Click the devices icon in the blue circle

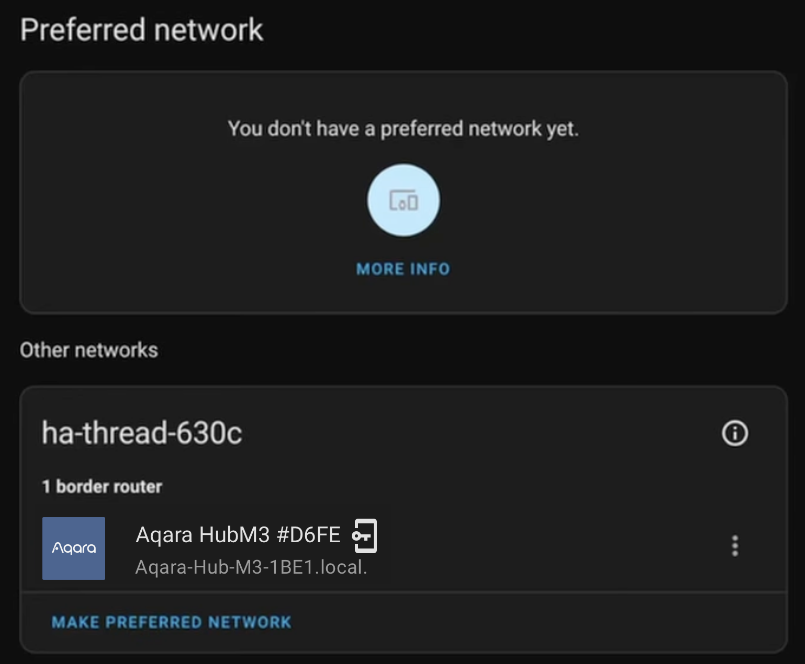click(x=403, y=202)
